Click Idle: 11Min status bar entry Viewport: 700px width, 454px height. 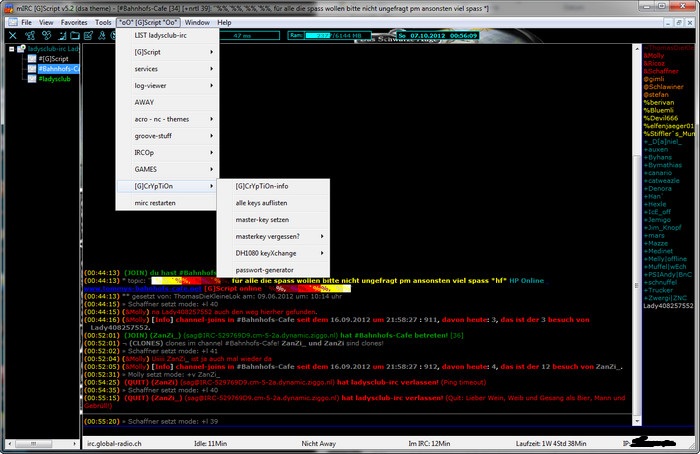210,444
